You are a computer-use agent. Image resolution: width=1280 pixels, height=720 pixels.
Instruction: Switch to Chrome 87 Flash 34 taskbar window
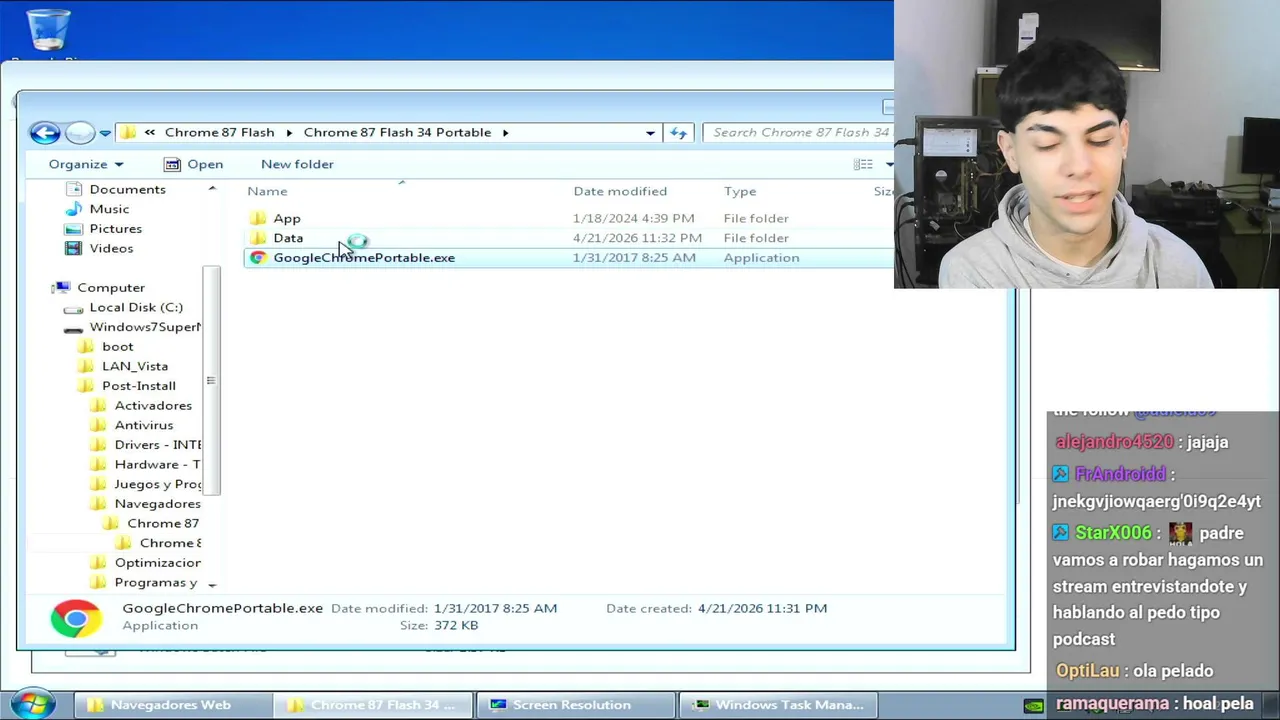click(x=372, y=705)
